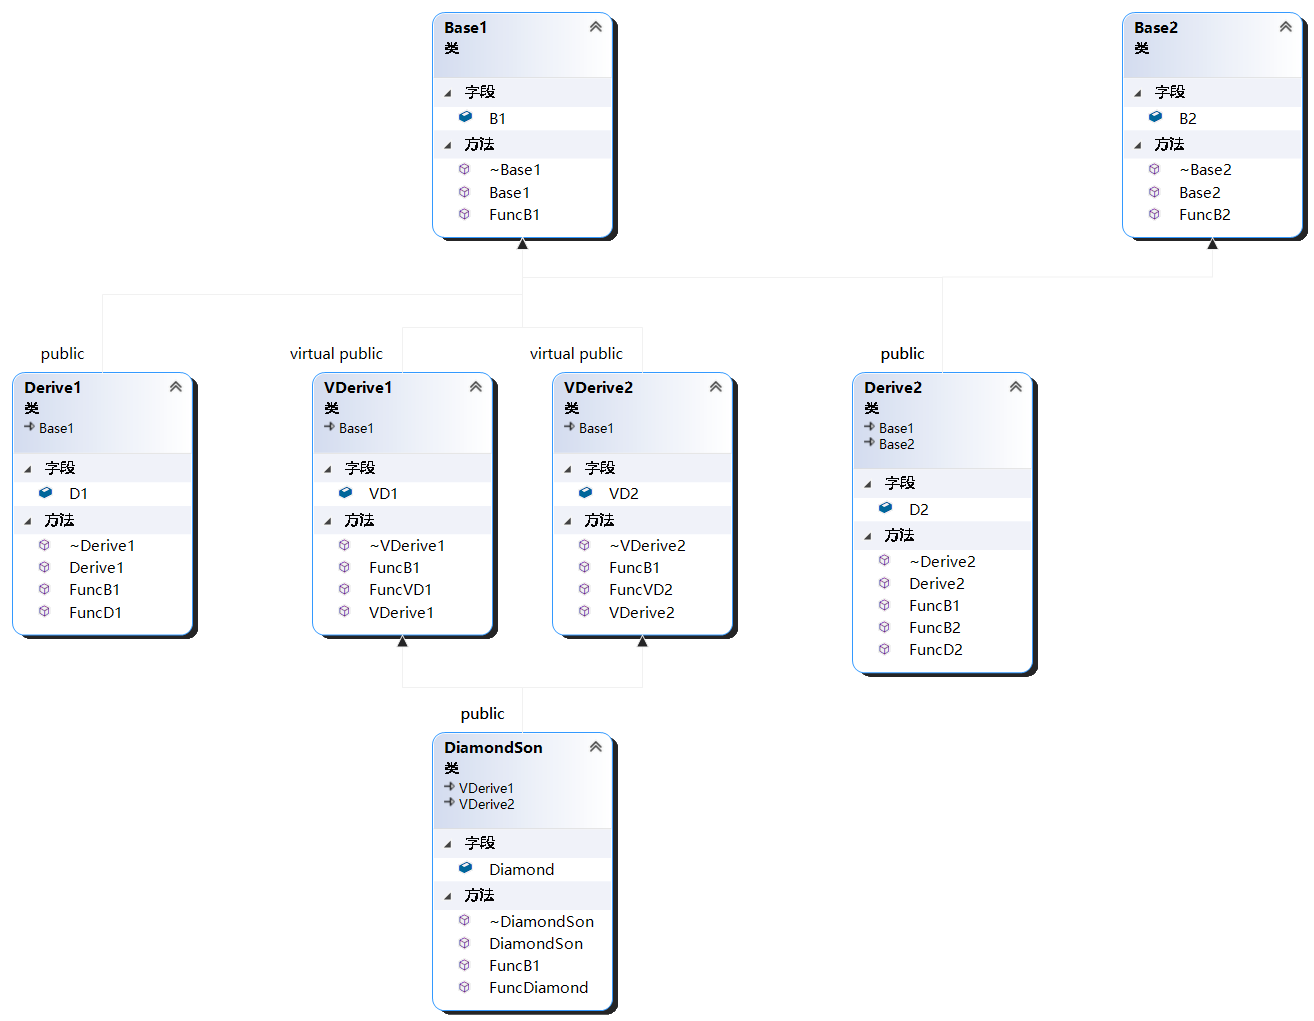Click the ~Base2 destructor method icon
1314x1021 pixels.
[1154, 169]
